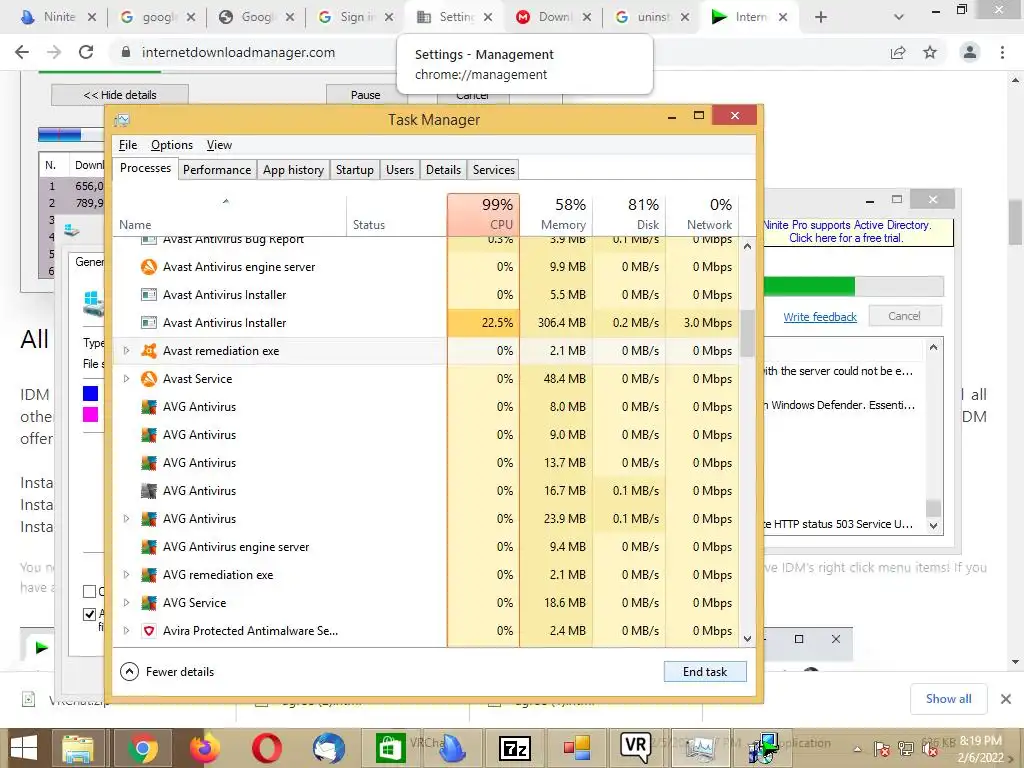Open the Windows Start button
The width and height of the screenshot is (1024, 768).
[x=24, y=748]
